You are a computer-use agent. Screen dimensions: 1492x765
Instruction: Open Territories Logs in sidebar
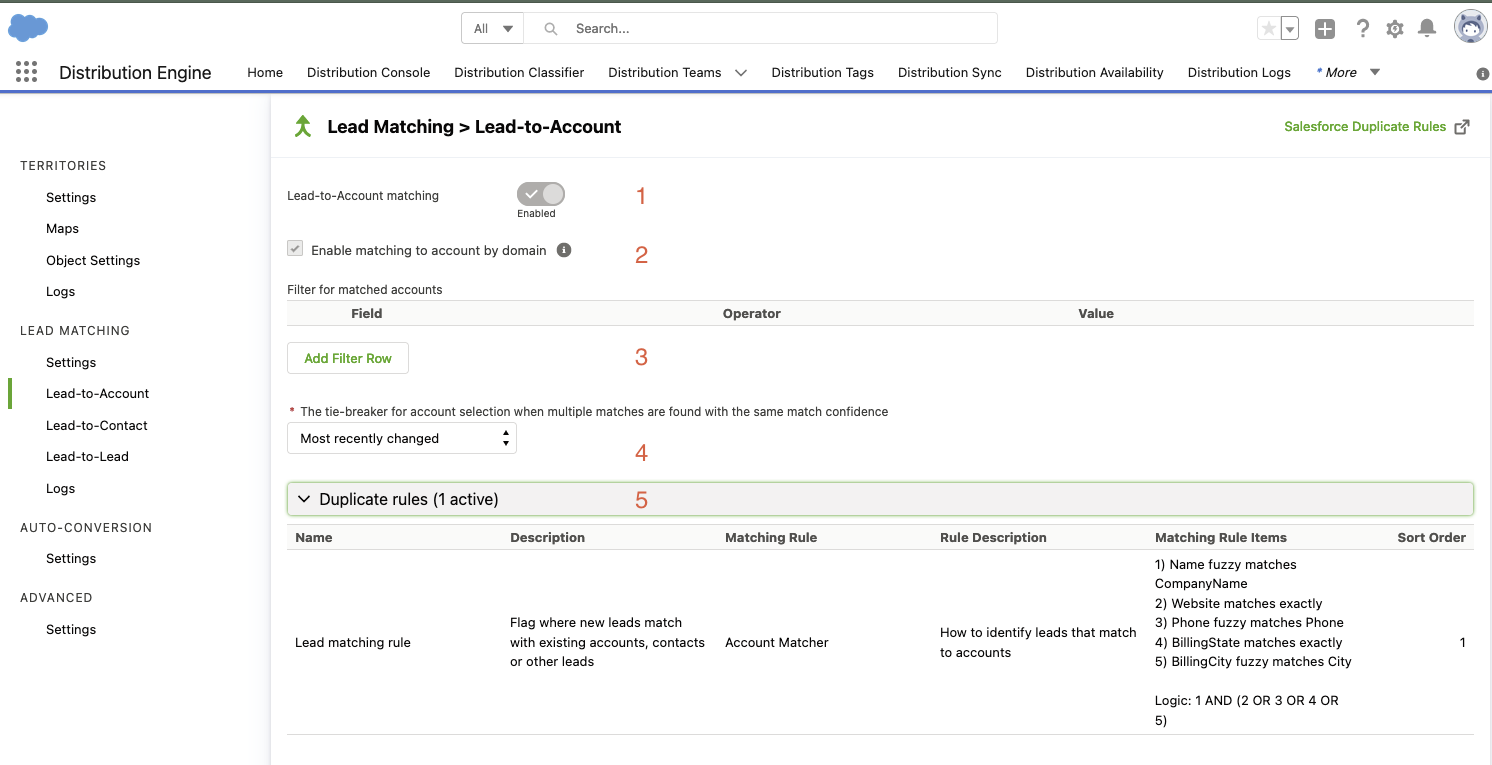coord(60,291)
